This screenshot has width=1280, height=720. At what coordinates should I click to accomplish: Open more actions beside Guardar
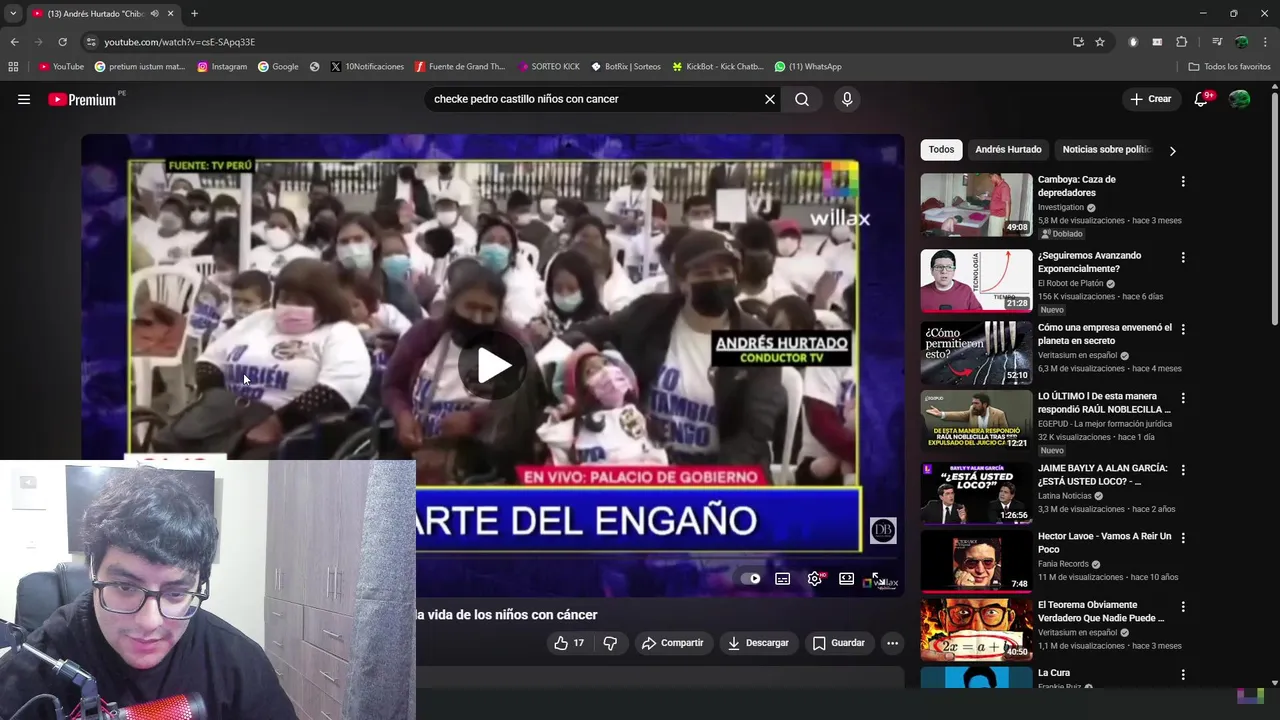[x=892, y=643]
